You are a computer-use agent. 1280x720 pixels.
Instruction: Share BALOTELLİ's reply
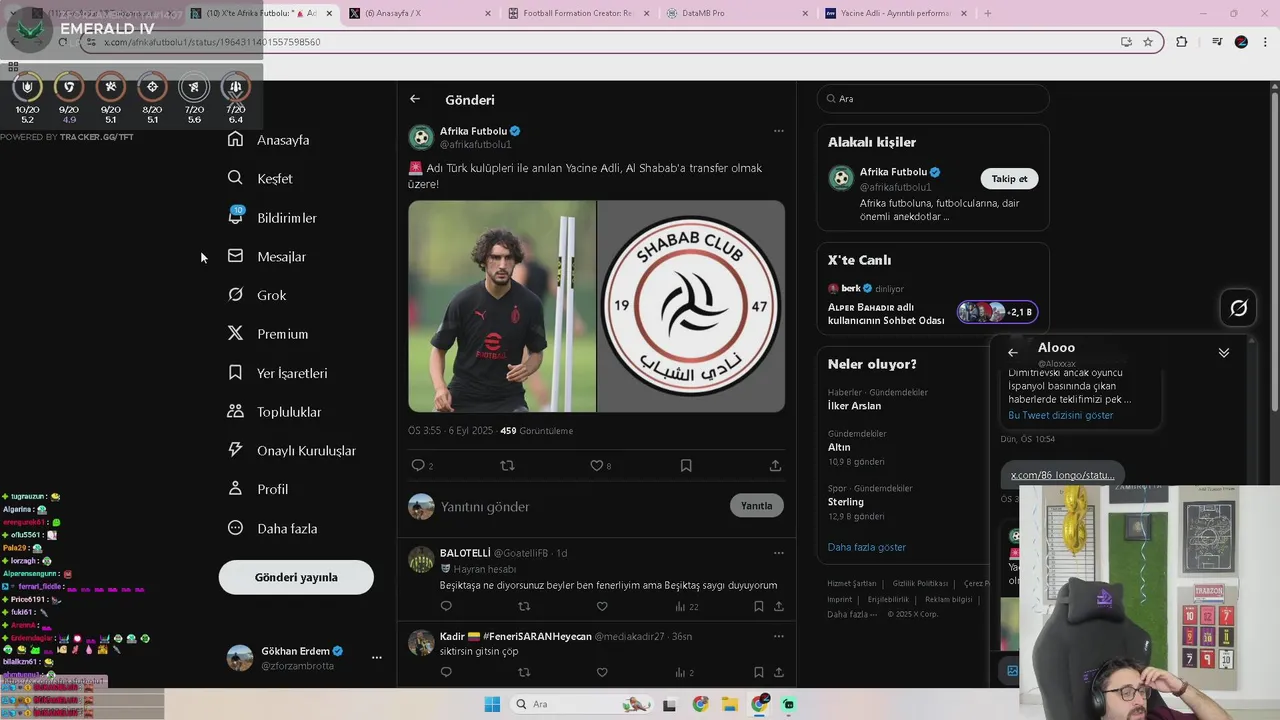tap(779, 606)
